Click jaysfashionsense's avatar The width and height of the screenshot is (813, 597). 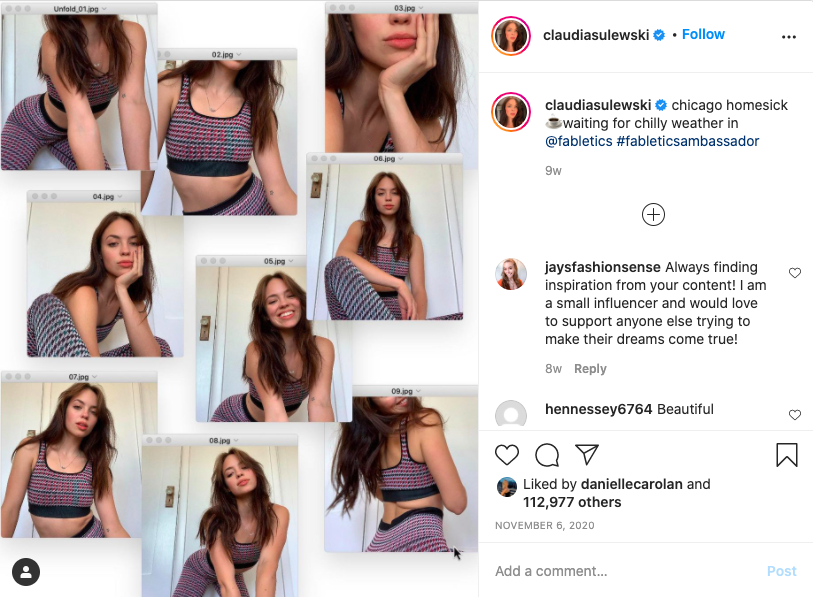(511, 274)
